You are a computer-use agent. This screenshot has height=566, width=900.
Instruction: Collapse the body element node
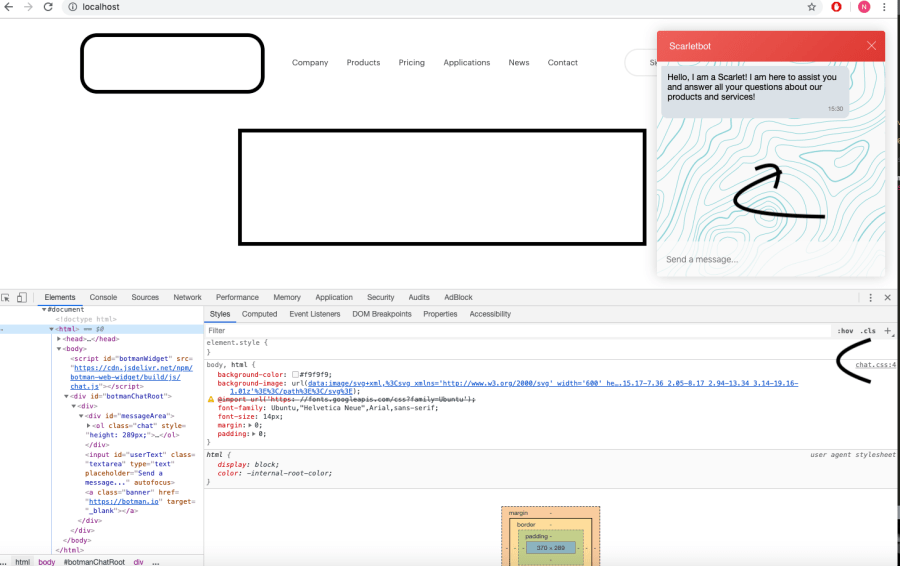(59, 348)
